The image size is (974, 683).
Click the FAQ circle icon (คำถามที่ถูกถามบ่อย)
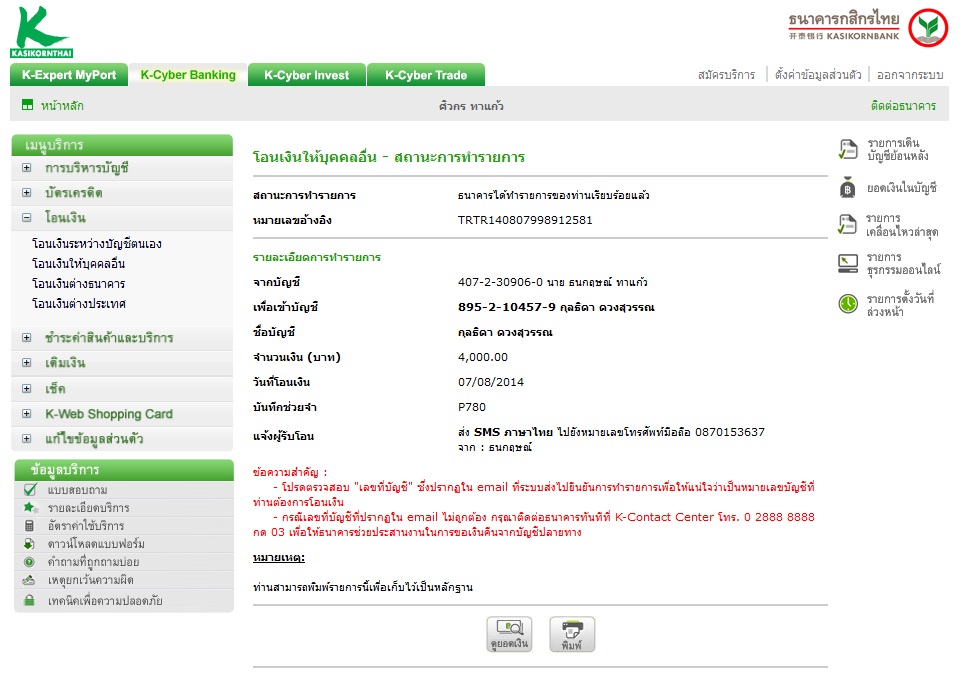click(x=29, y=562)
